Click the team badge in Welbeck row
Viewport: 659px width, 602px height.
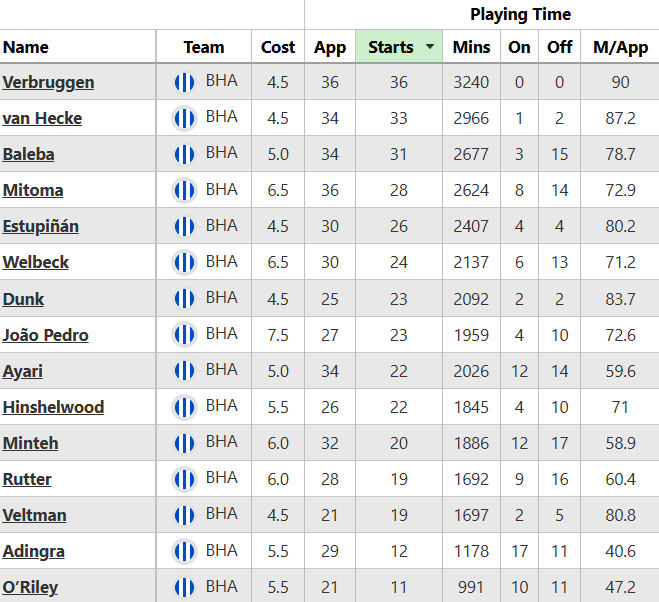click(184, 262)
